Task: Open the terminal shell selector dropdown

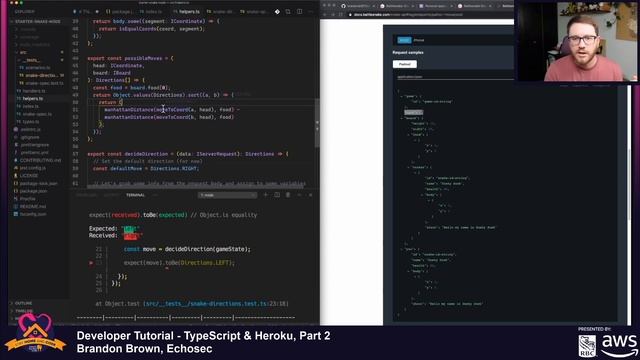Action: [227, 195]
